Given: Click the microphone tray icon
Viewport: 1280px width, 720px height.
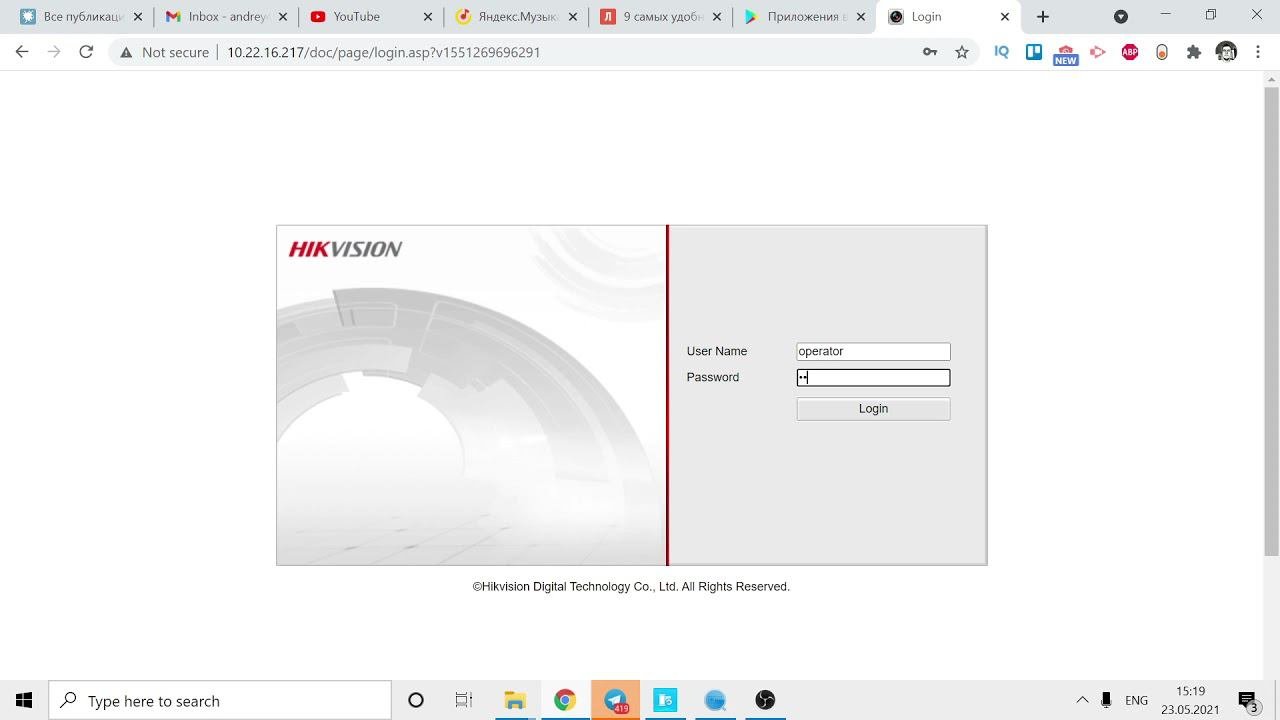Looking at the screenshot, I should tap(1107, 700).
